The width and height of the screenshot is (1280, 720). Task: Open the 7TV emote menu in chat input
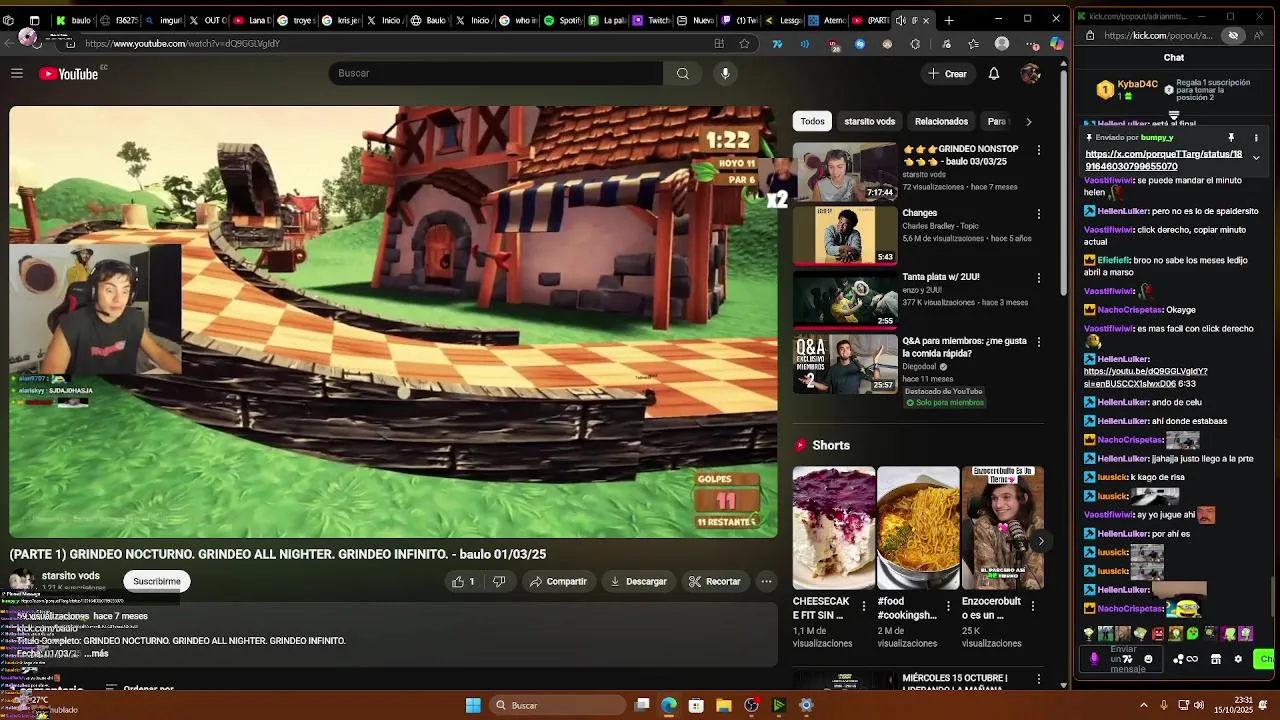pos(1127,659)
